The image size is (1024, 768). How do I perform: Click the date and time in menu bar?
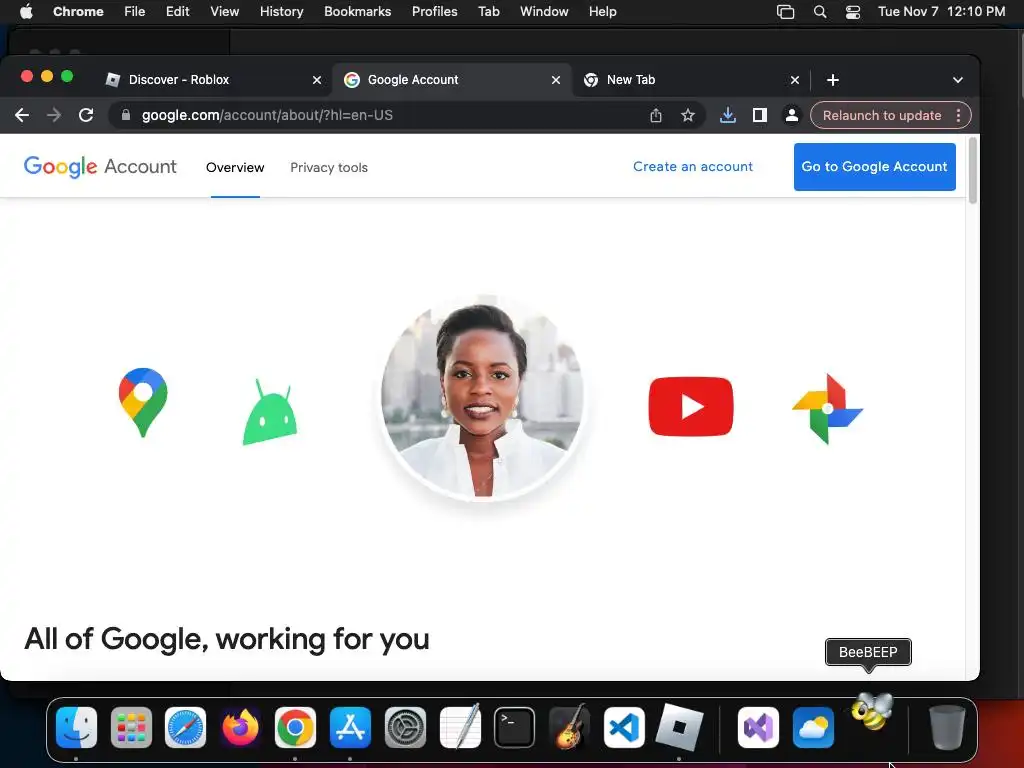pos(941,11)
